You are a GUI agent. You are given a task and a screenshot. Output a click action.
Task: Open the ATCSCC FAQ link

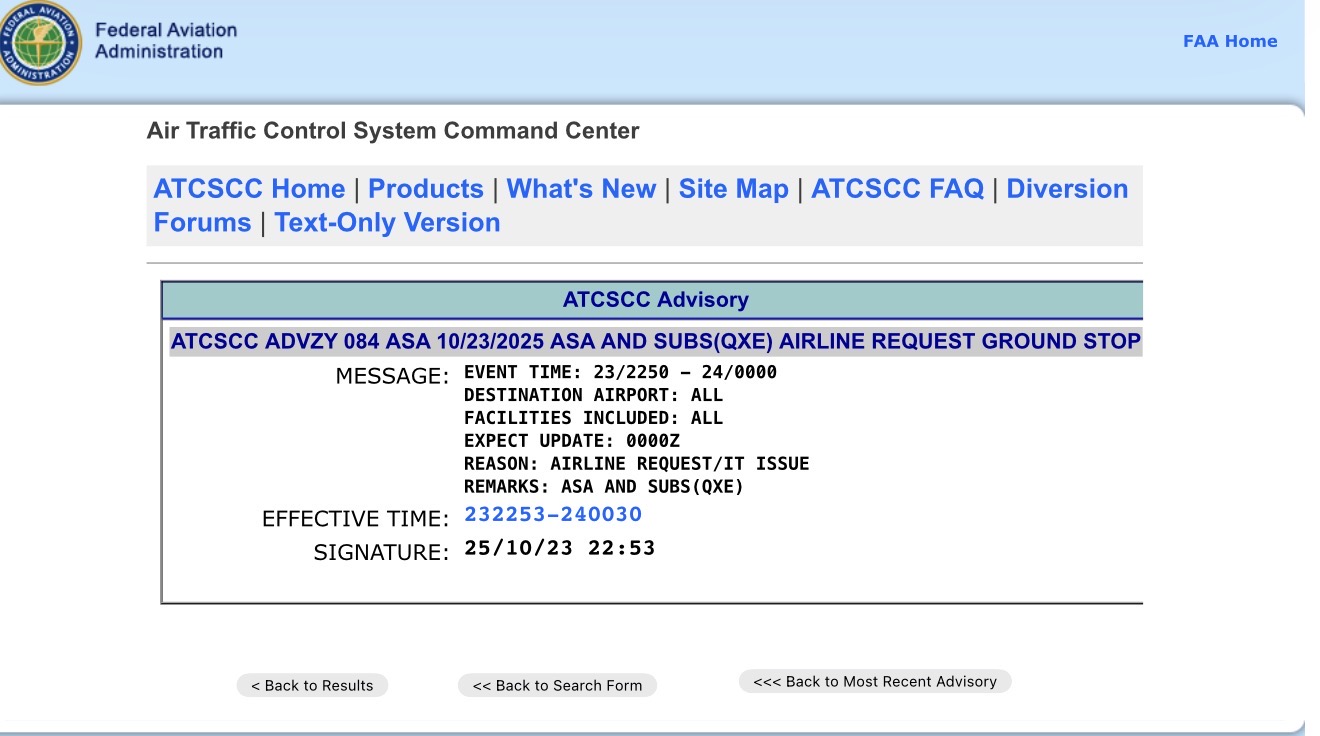(897, 189)
